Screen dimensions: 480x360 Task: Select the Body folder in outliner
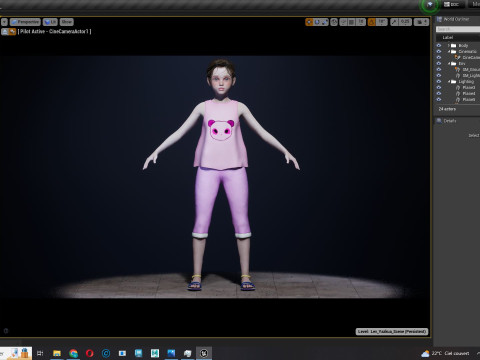(x=463, y=45)
